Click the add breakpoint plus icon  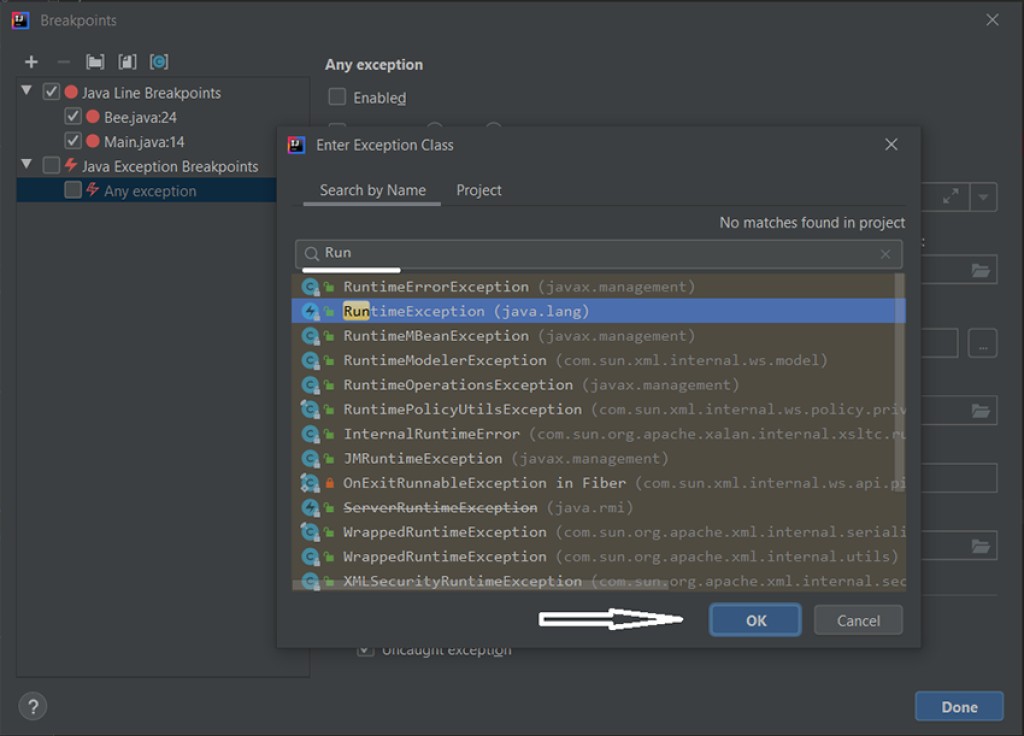point(31,61)
